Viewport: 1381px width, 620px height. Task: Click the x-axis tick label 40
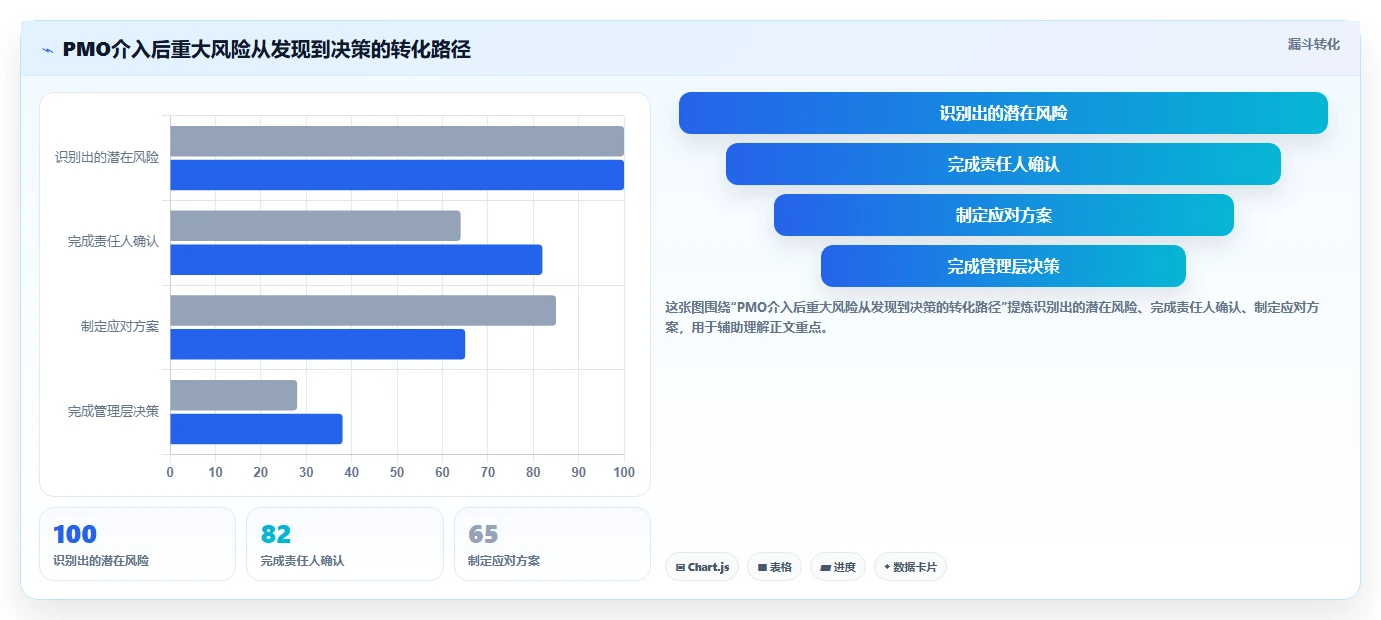(x=352, y=472)
